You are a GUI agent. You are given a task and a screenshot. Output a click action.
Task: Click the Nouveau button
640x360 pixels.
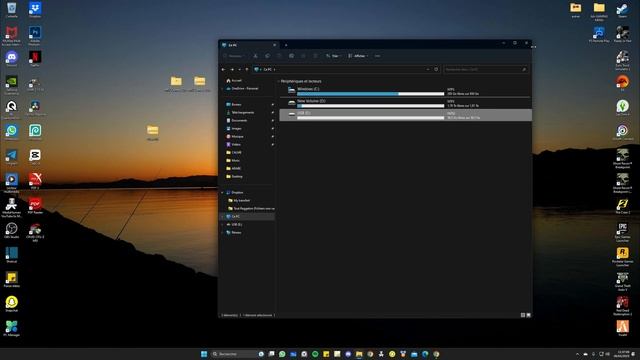point(235,56)
